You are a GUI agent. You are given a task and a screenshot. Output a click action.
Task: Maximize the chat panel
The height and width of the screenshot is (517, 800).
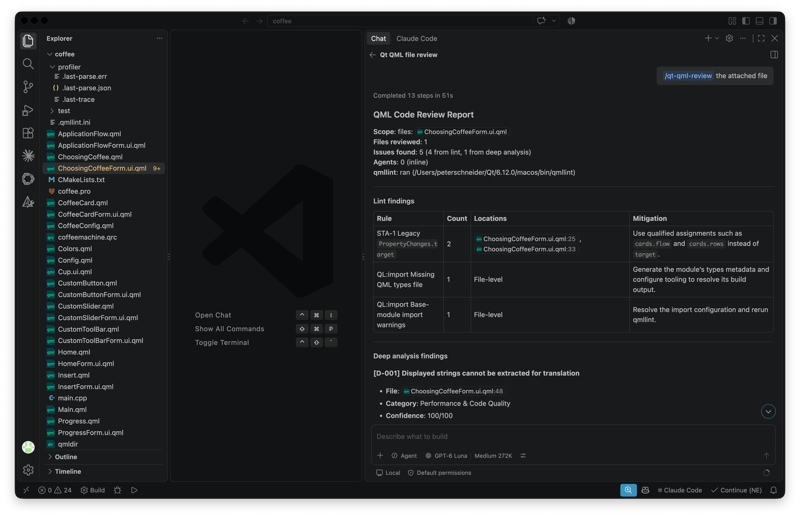(x=761, y=38)
